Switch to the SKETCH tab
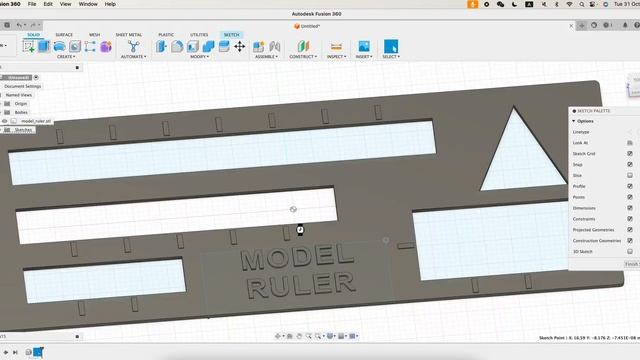640x360 pixels. (x=231, y=35)
